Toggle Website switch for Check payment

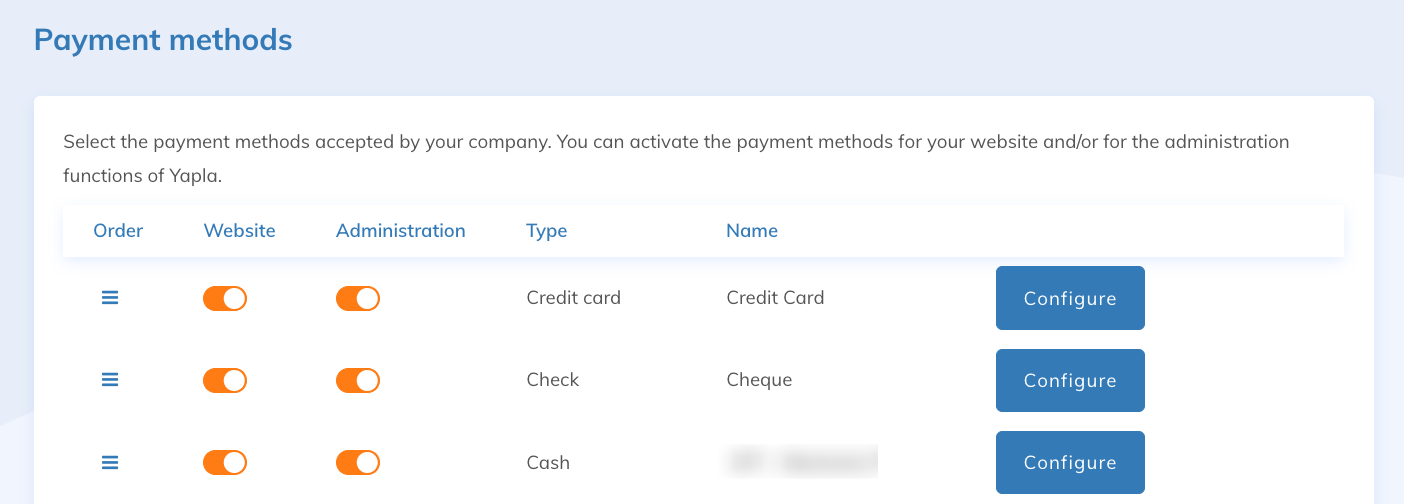225,380
